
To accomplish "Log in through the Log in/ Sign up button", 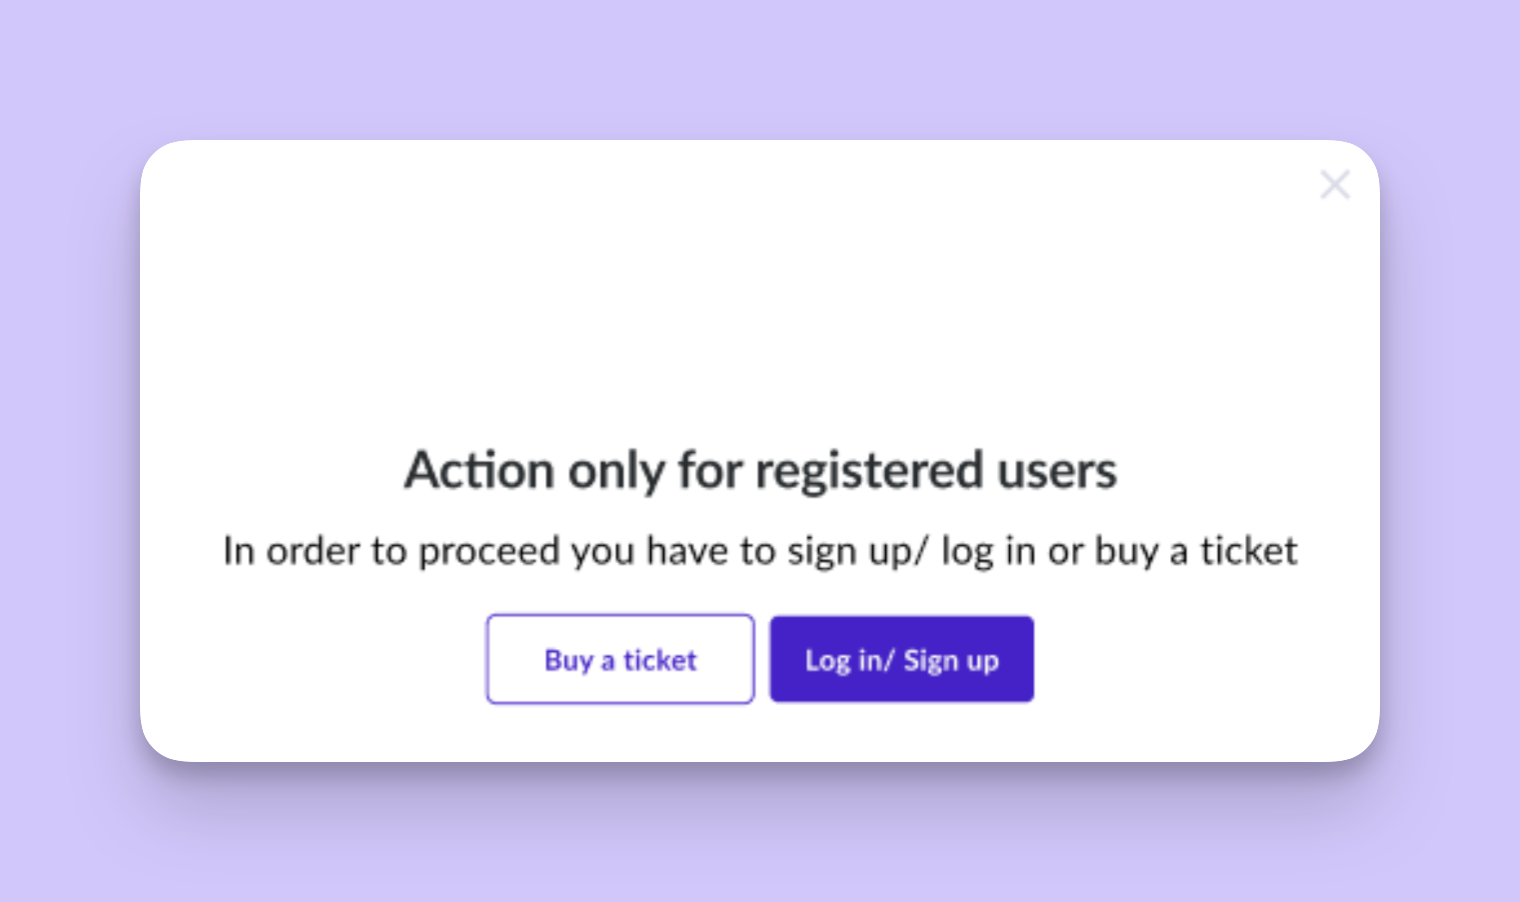I will pyautogui.click(x=901, y=659).
